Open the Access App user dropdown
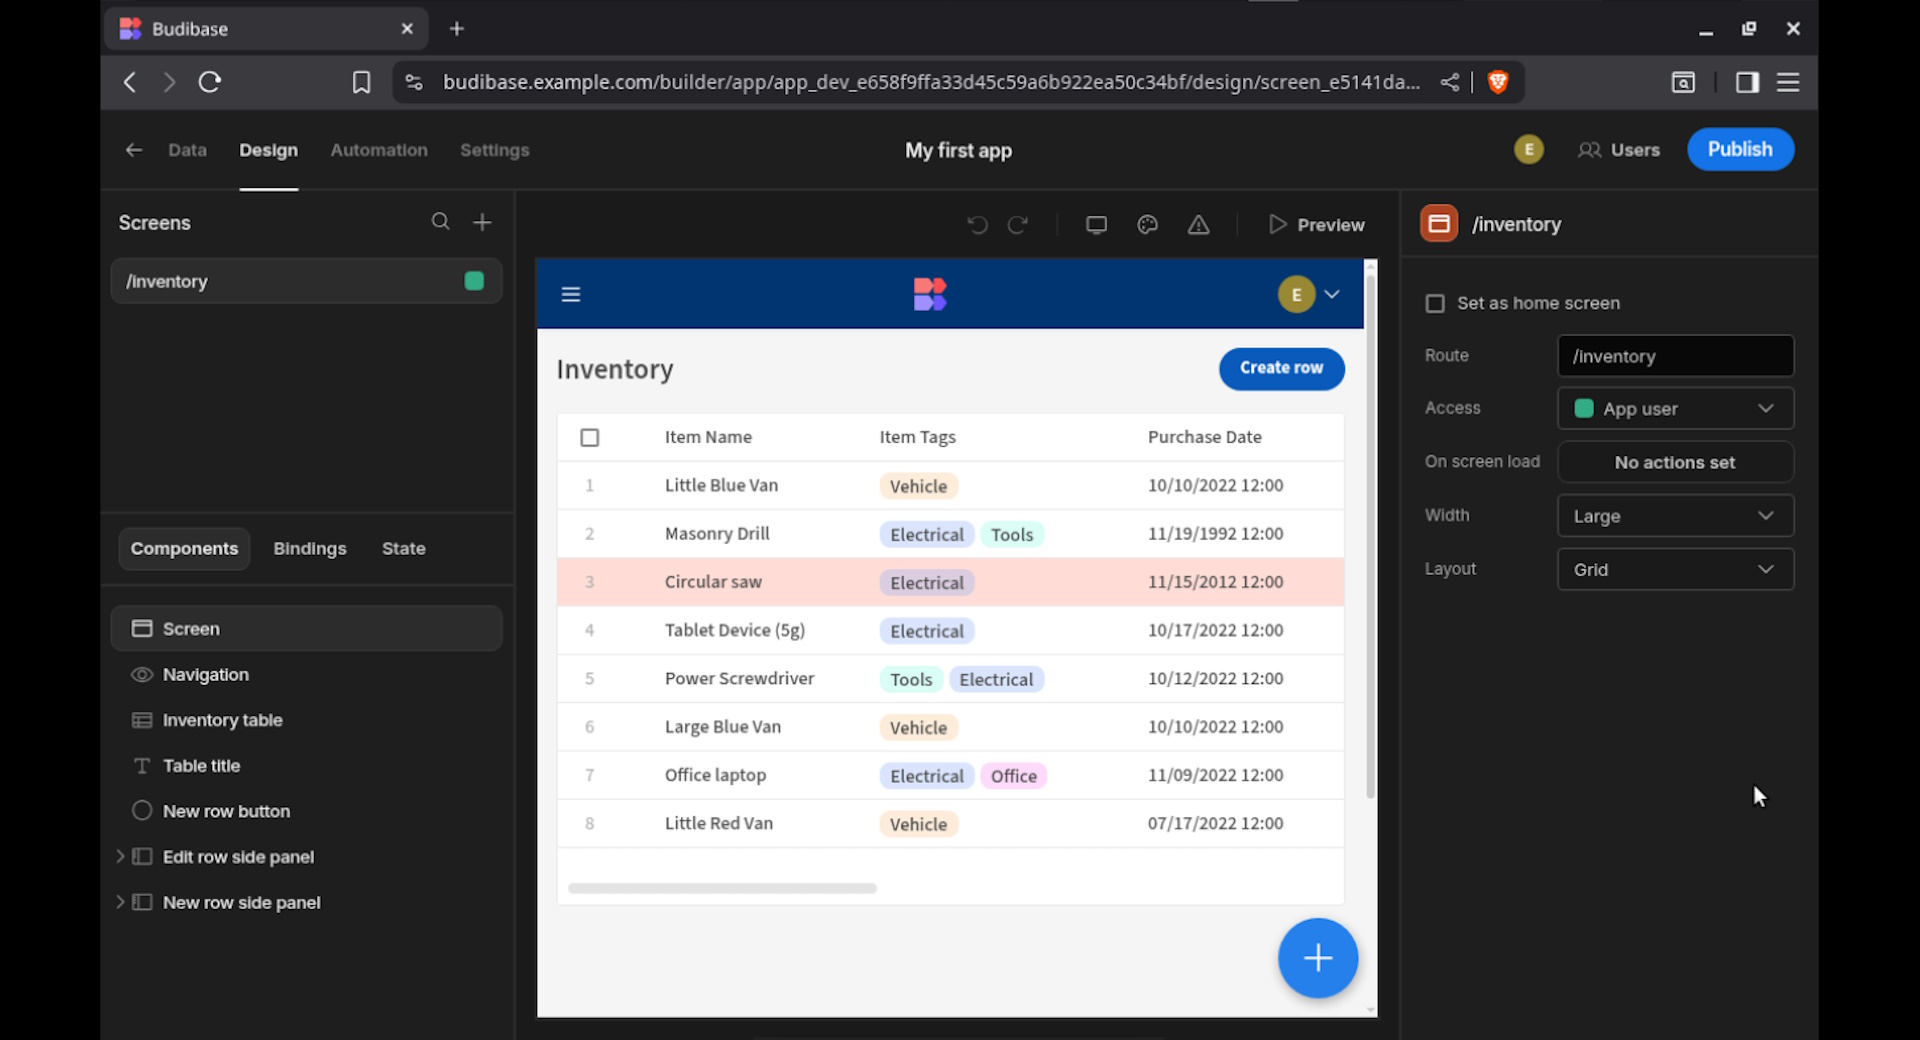The image size is (1920, 1040). pyautogui.click(x=1675, y=409)
